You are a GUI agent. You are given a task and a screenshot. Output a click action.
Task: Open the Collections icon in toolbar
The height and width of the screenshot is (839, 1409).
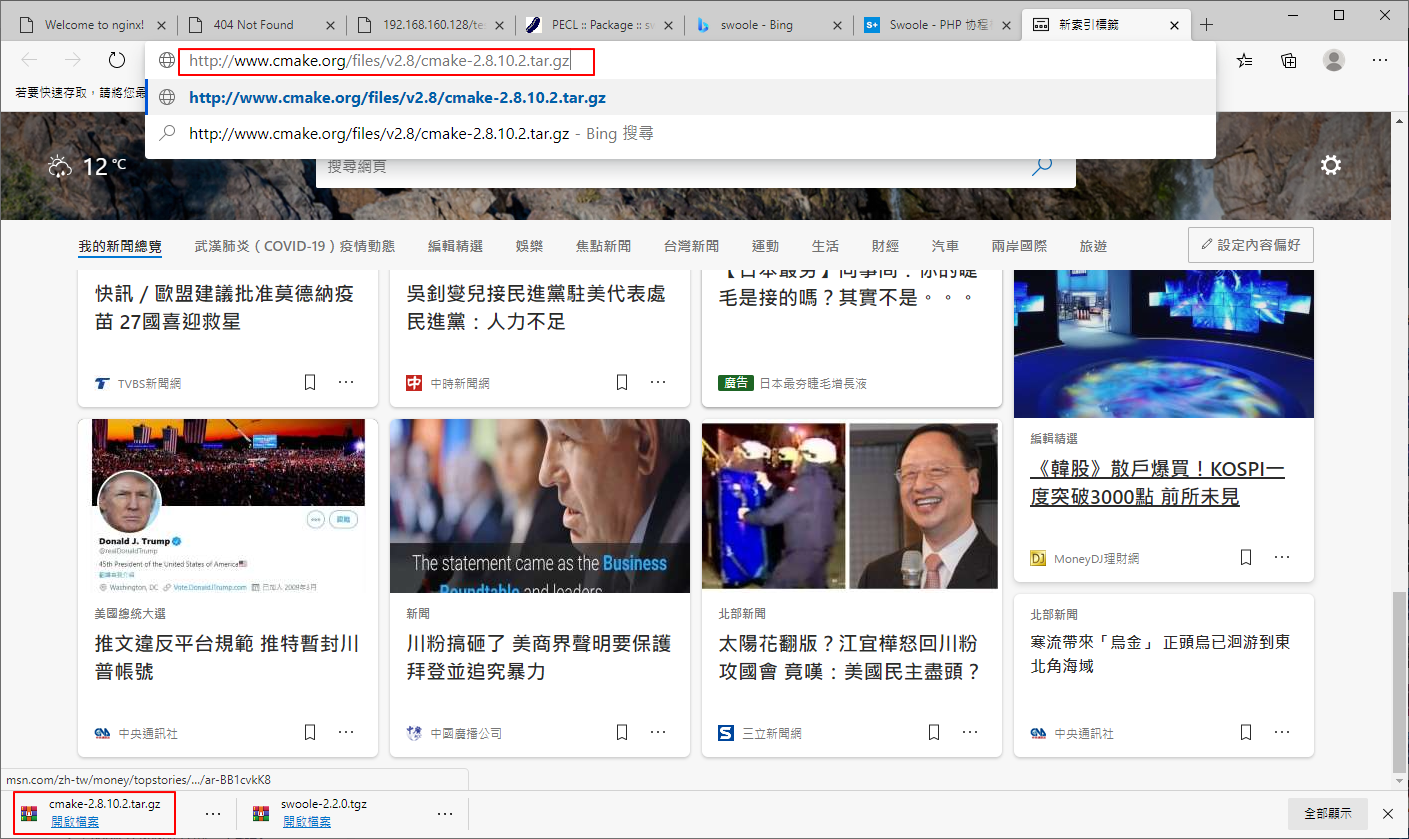coord(1289,60)
